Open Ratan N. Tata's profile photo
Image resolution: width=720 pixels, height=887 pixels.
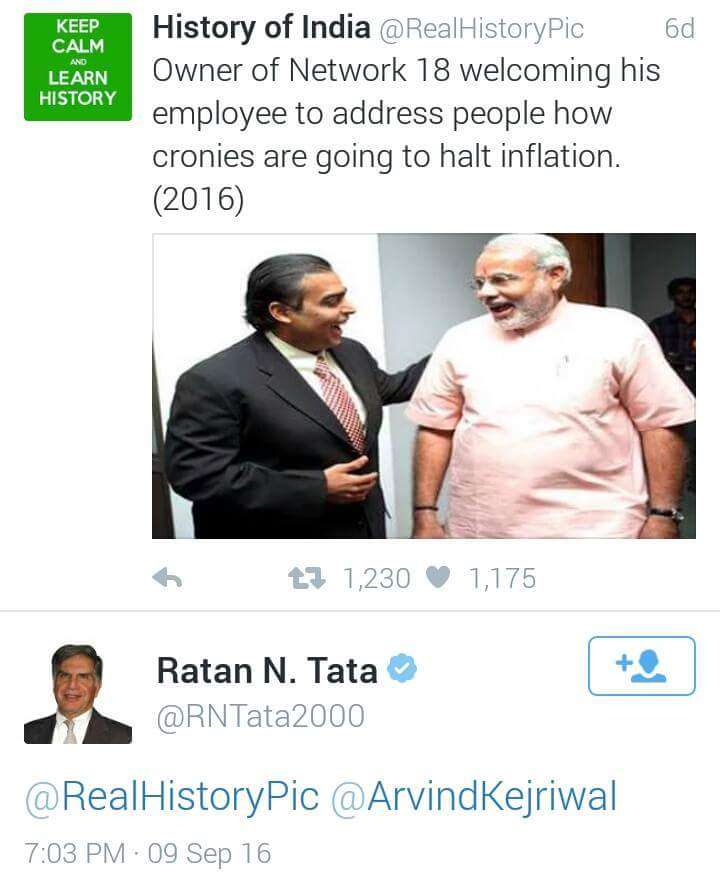tap(77, 694)
